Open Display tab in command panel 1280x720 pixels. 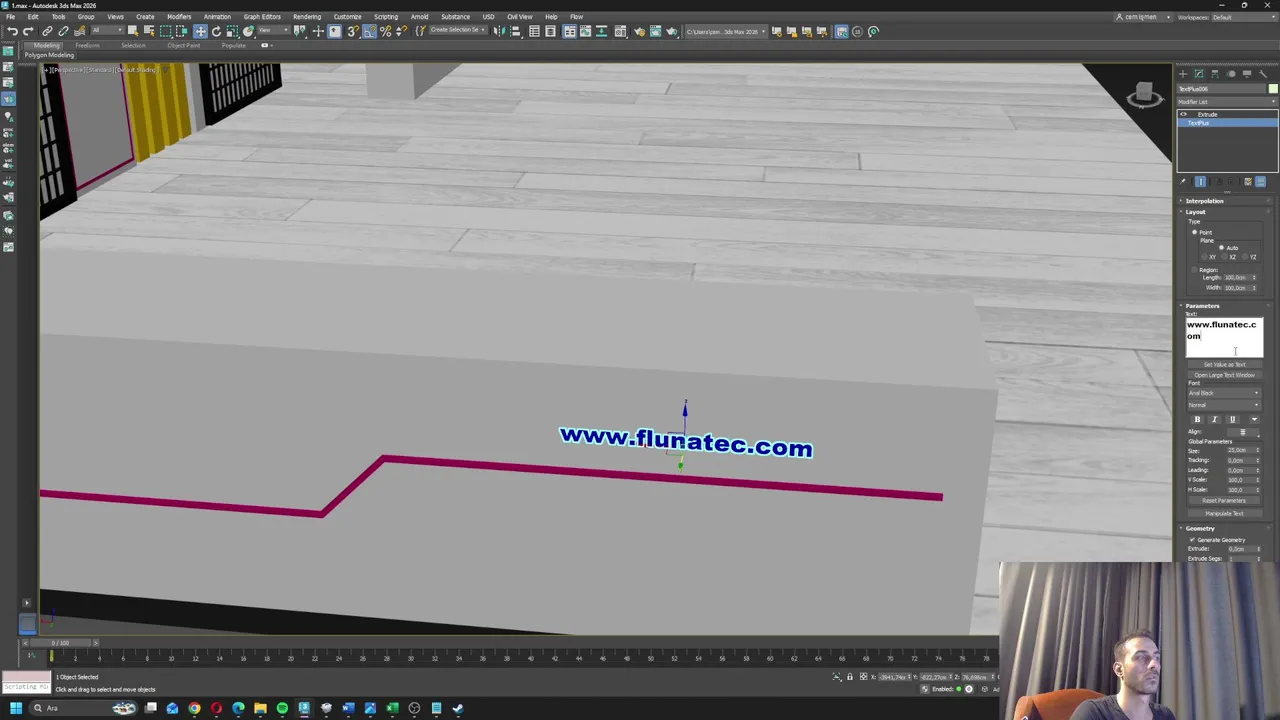point(1247,73)
